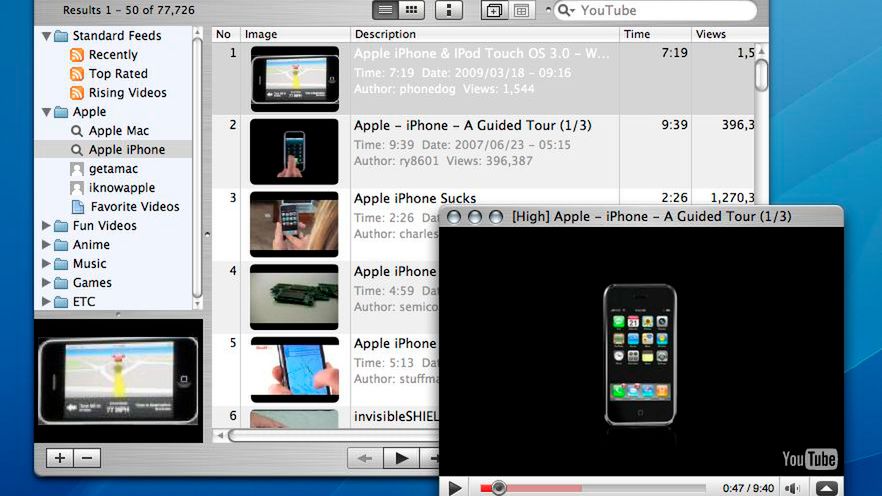The height and width of the screenshot is (496, 882).
Task: Focus the YouTube search field
Action: click(x=655, y=10)
